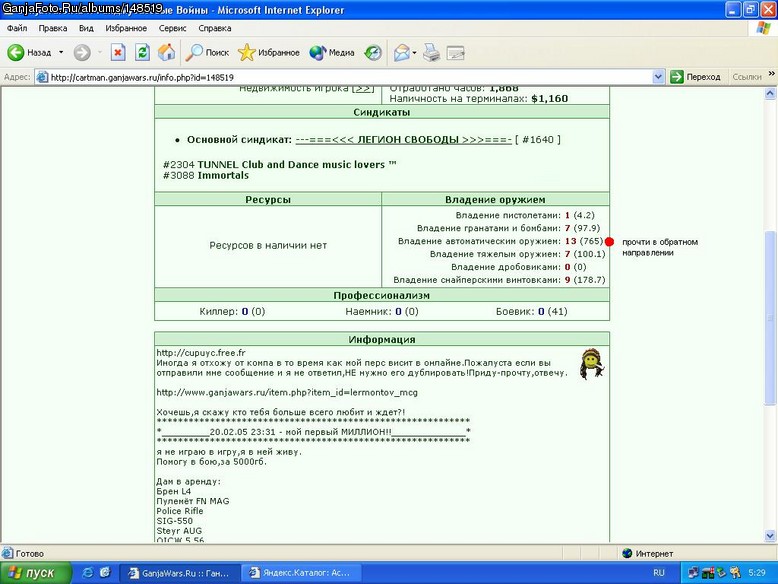
Task: Click Владение пистолетами skill row
Action: point(525,215)
